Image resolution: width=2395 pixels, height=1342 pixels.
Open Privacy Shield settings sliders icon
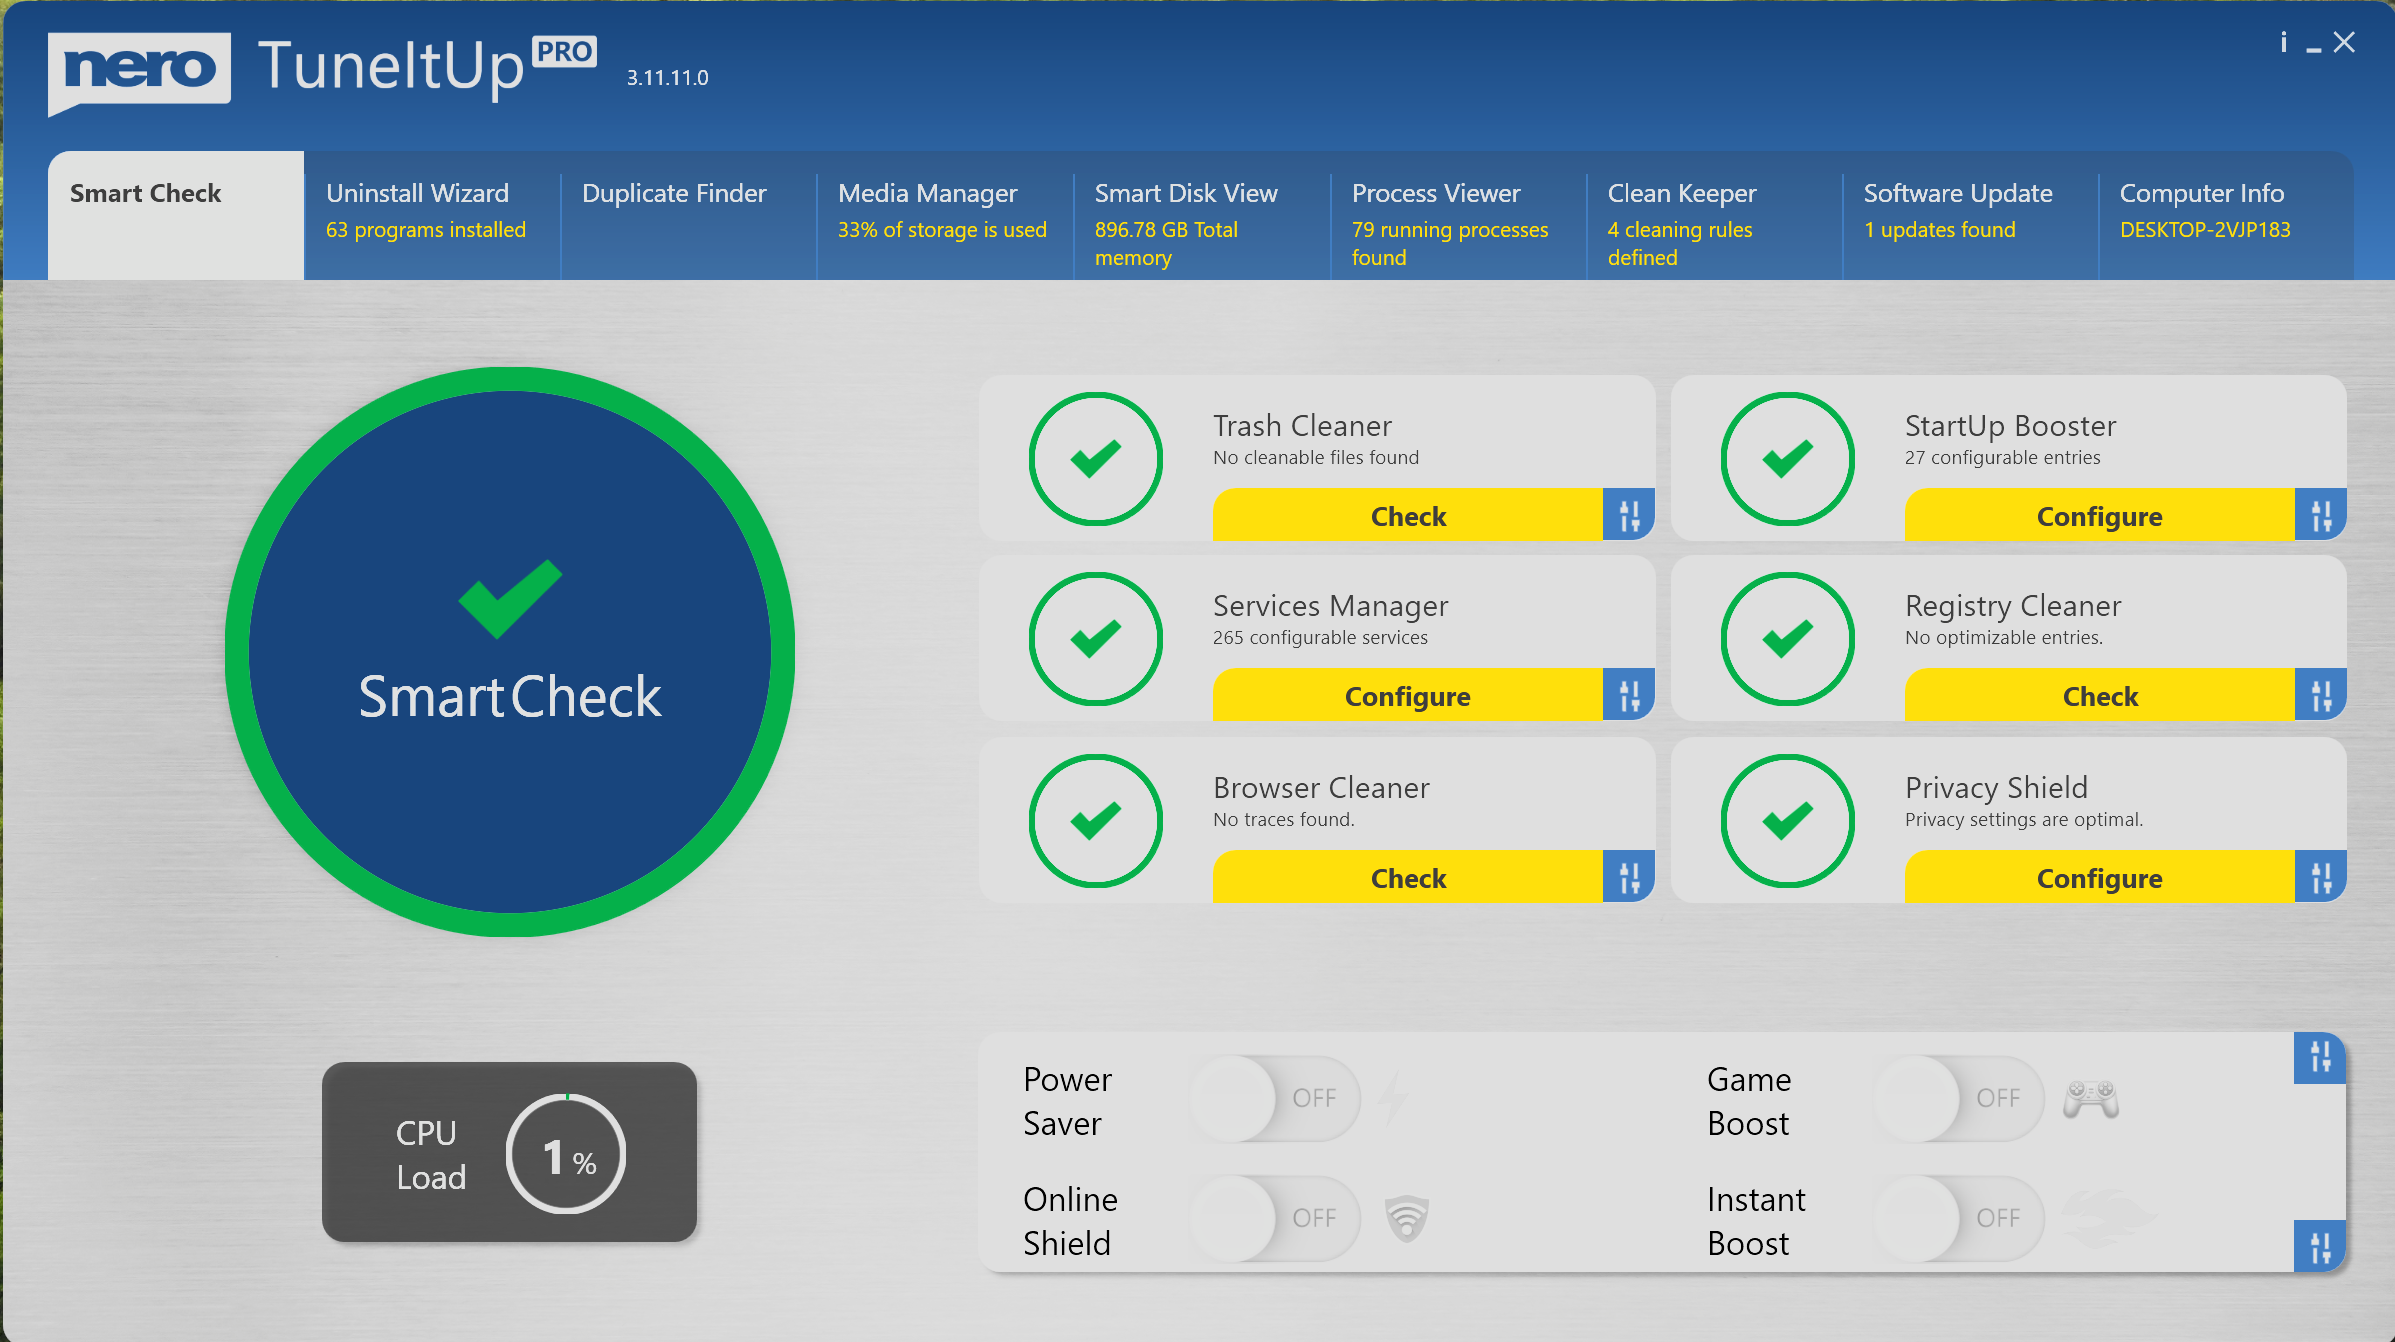(x=2321, y=877)
